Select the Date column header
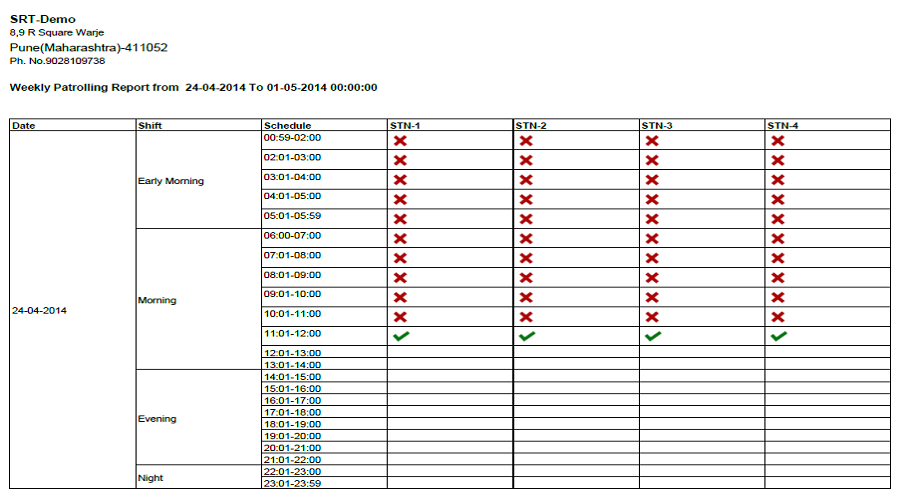The image size is (900, 500). coord(24,126)
